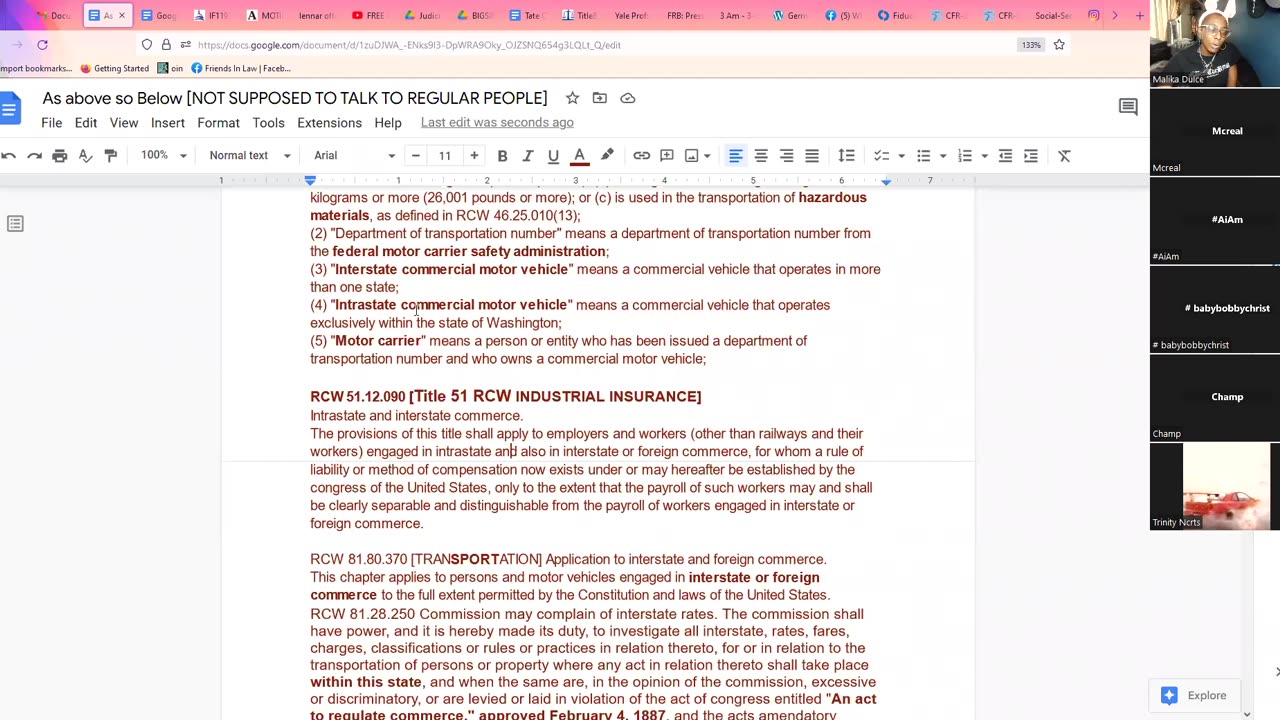The image size is (1280, 720).
Task: Open the tracking protection shield
Action: pos(147,45)
